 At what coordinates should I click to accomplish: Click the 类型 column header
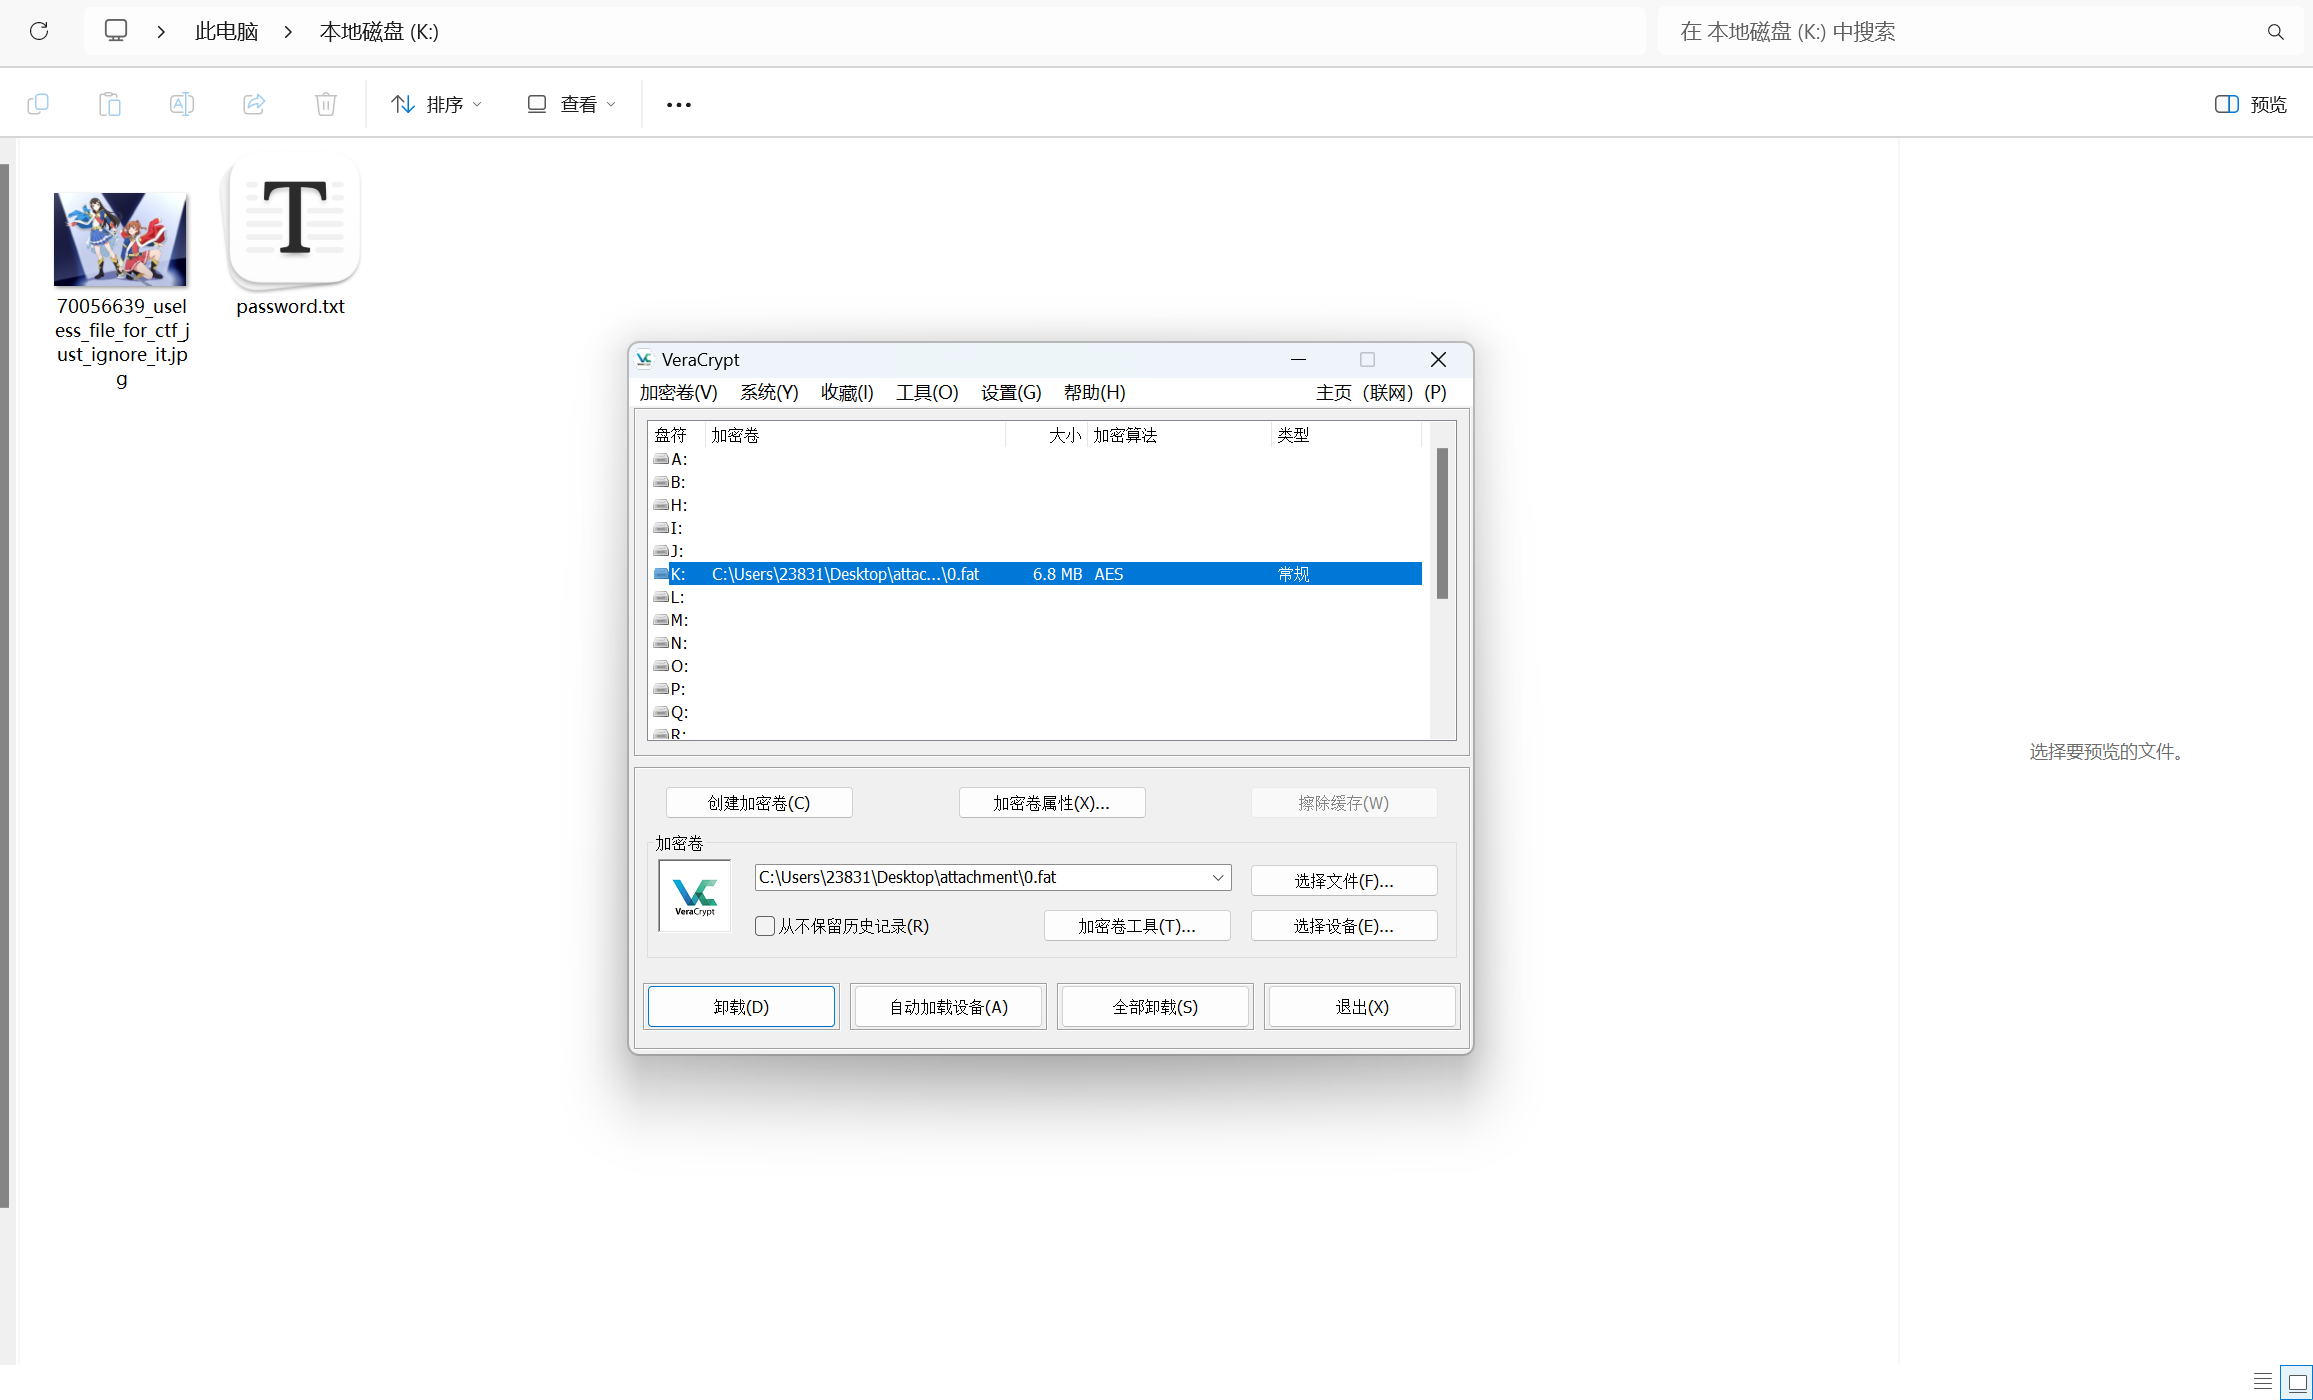tap(1346, 435)
